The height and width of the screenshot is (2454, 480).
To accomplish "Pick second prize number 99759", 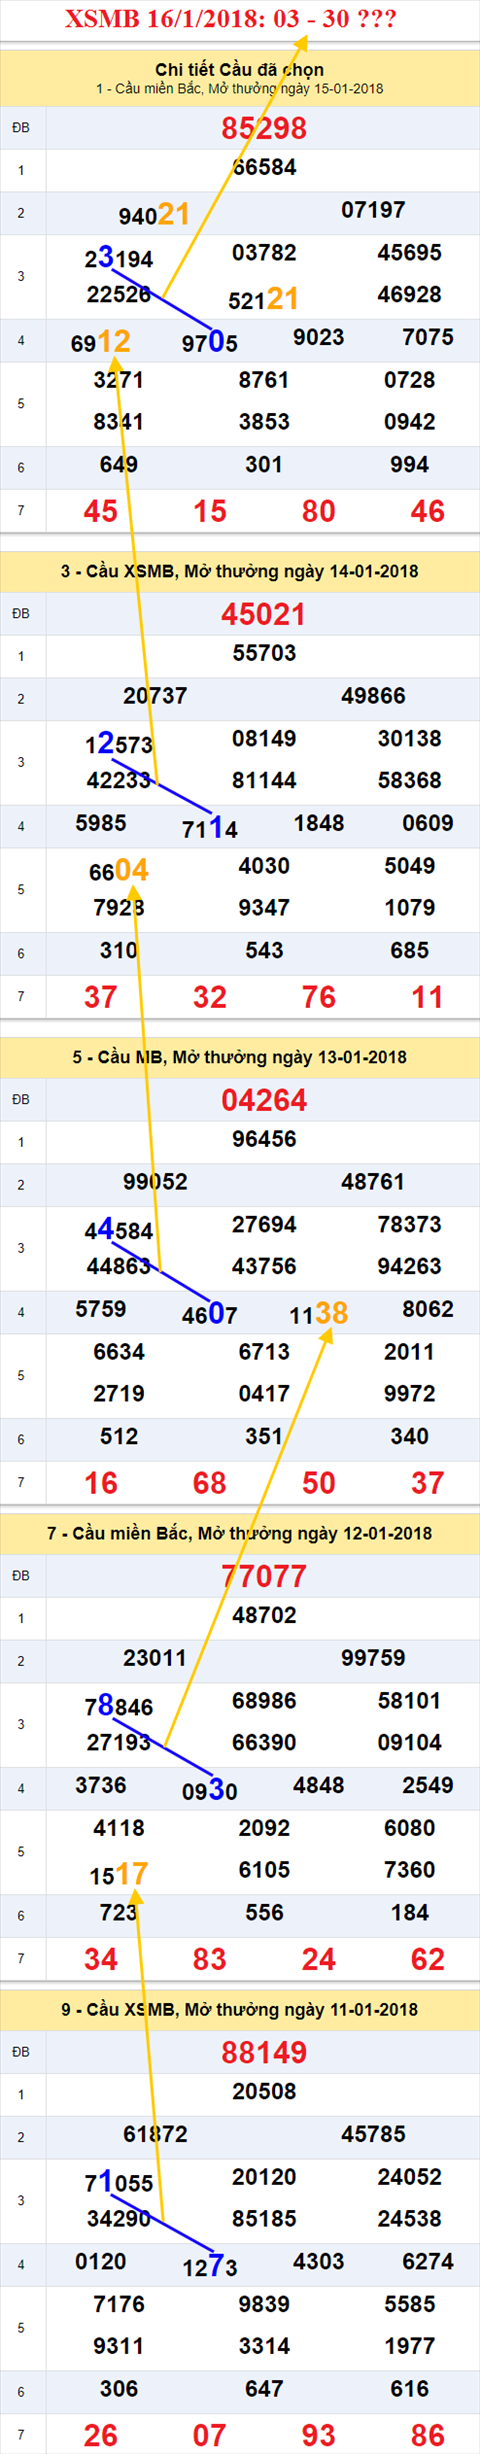I will click(x=373, y=1658).
